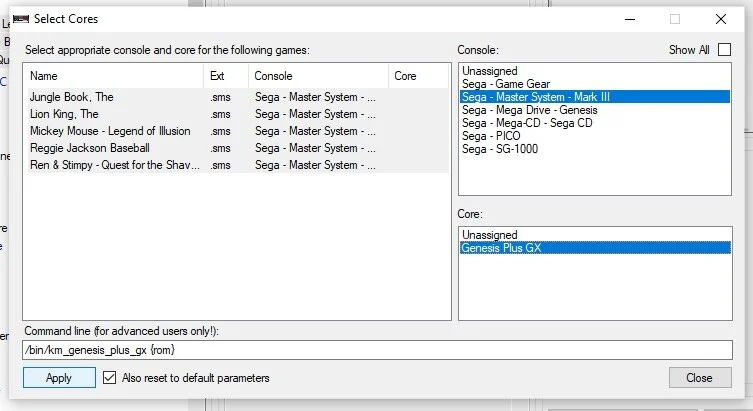Select Sega - Mega-CD - Sega CD console
The height and width of the screenshot is (411, 753).
[x=595, y=123]
